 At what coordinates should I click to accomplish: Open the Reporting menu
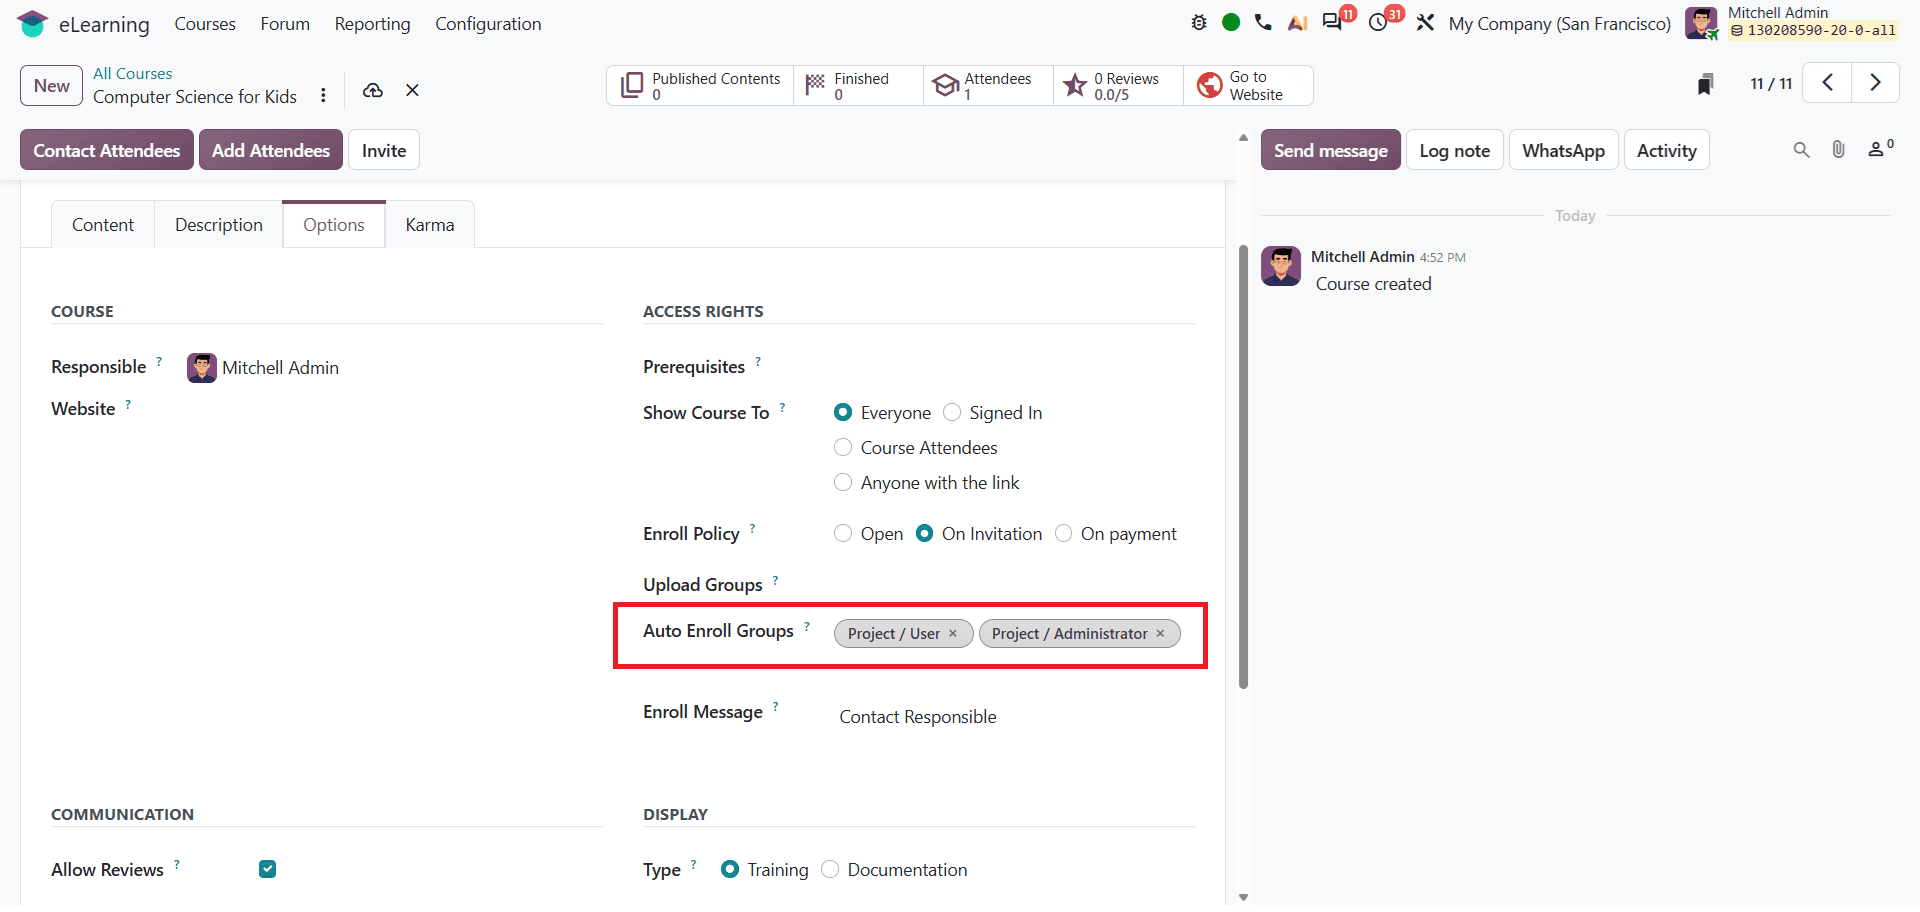(x=372, y=24)
